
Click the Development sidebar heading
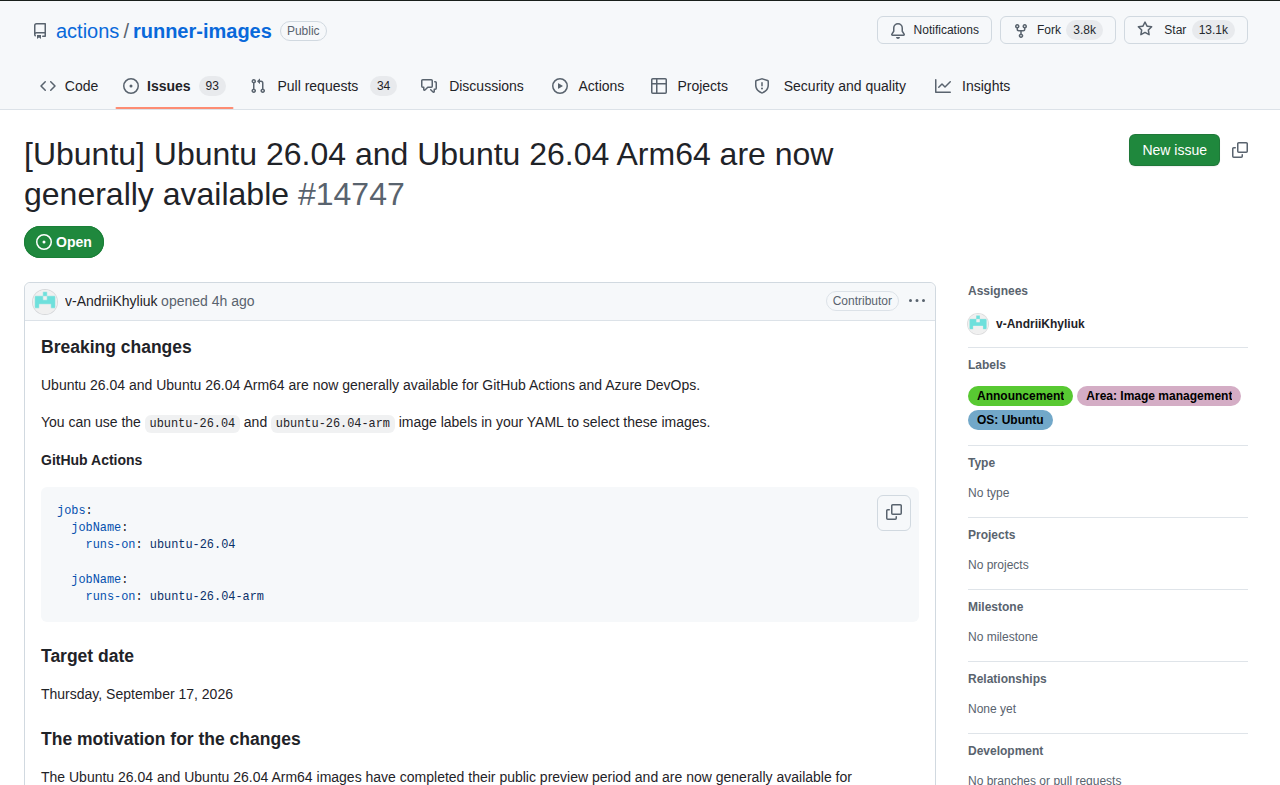(x=1005, y=751)
